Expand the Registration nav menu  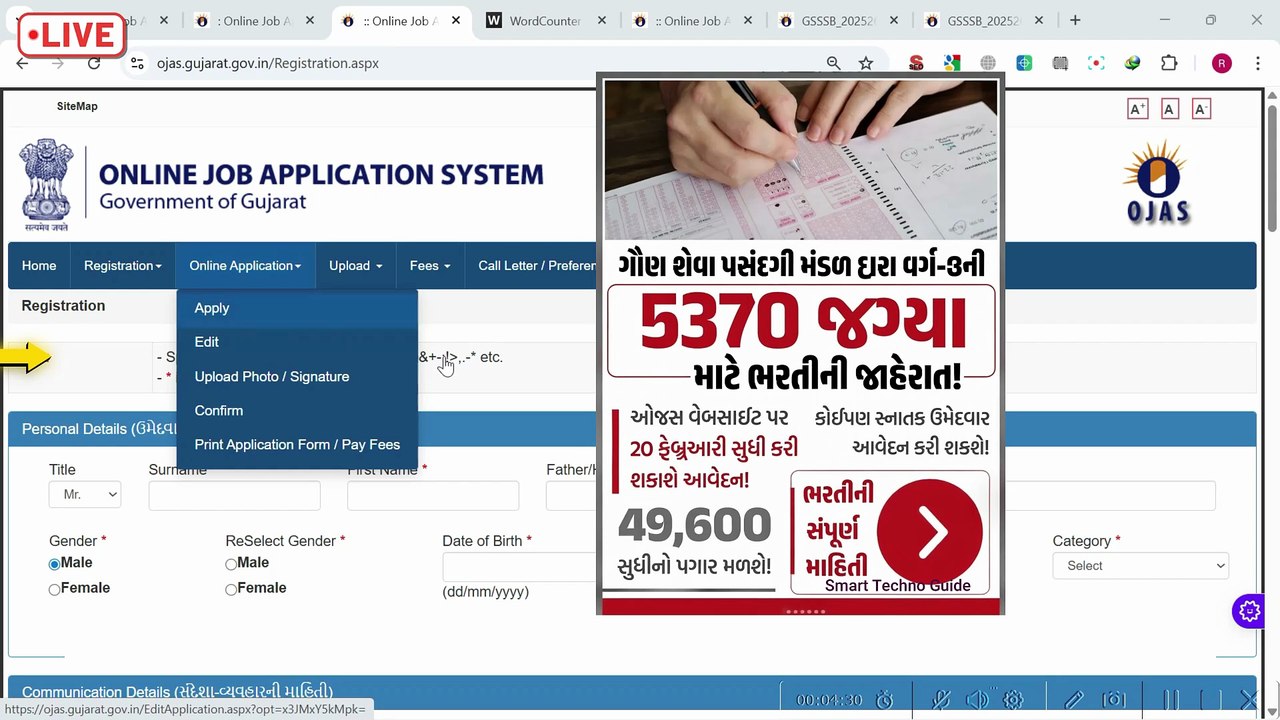click(x=123, y=266)
